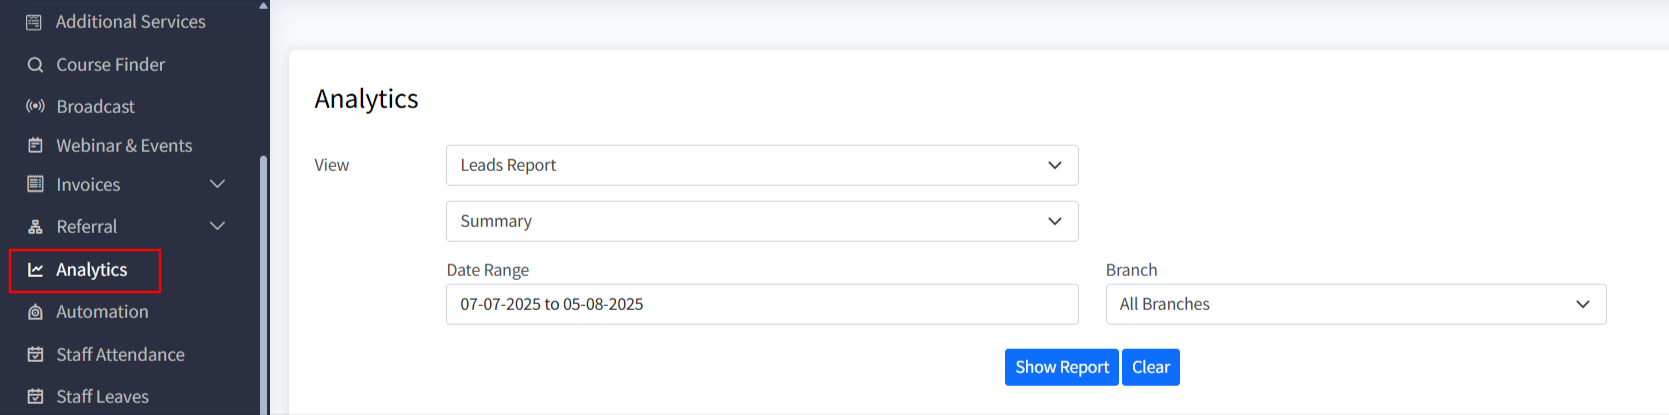
Task: Click the Date Range input field
Action: (x=761, y=304)
